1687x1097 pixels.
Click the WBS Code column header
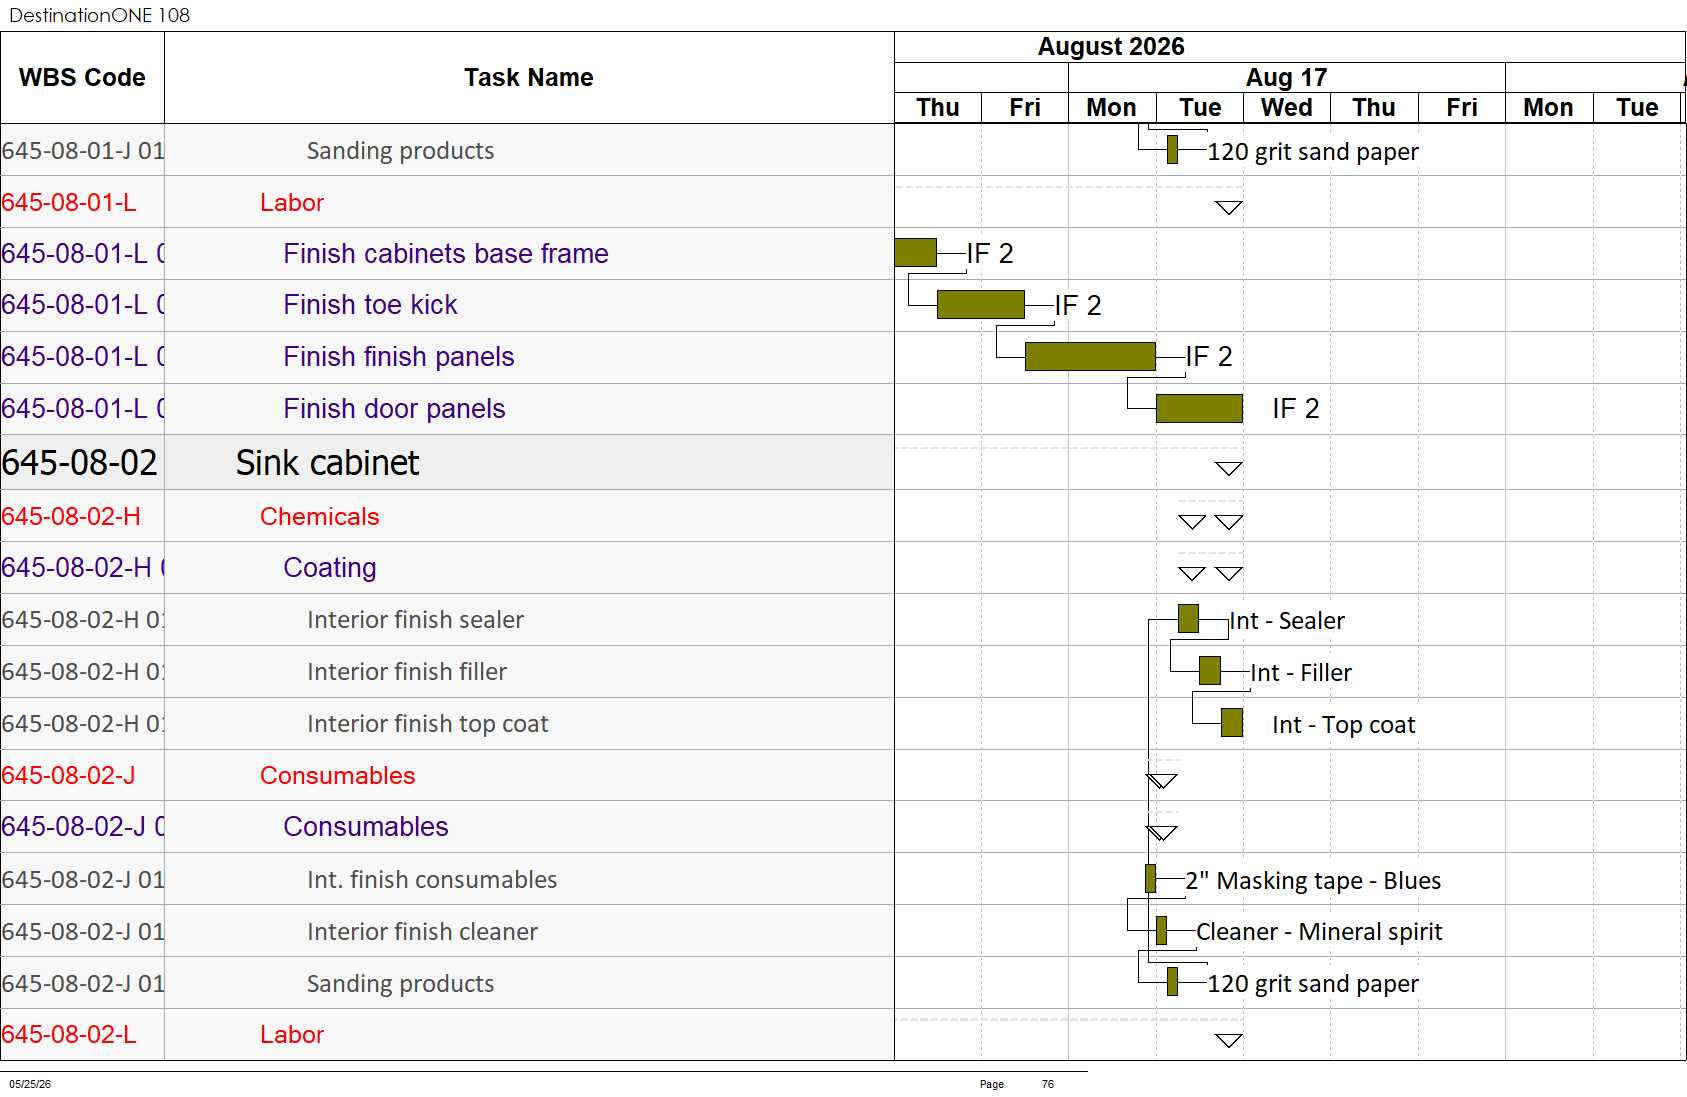(82, 78)
